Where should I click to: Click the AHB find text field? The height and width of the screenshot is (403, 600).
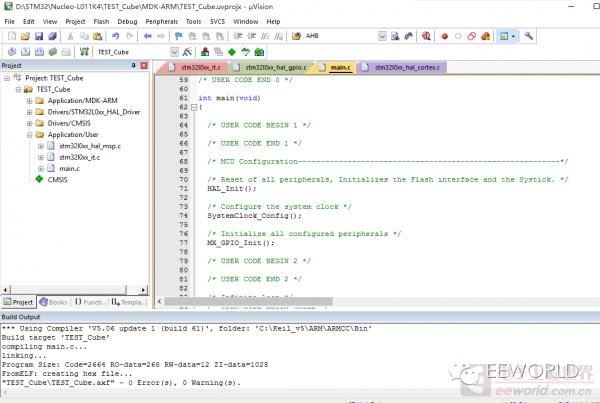point(338,36)
